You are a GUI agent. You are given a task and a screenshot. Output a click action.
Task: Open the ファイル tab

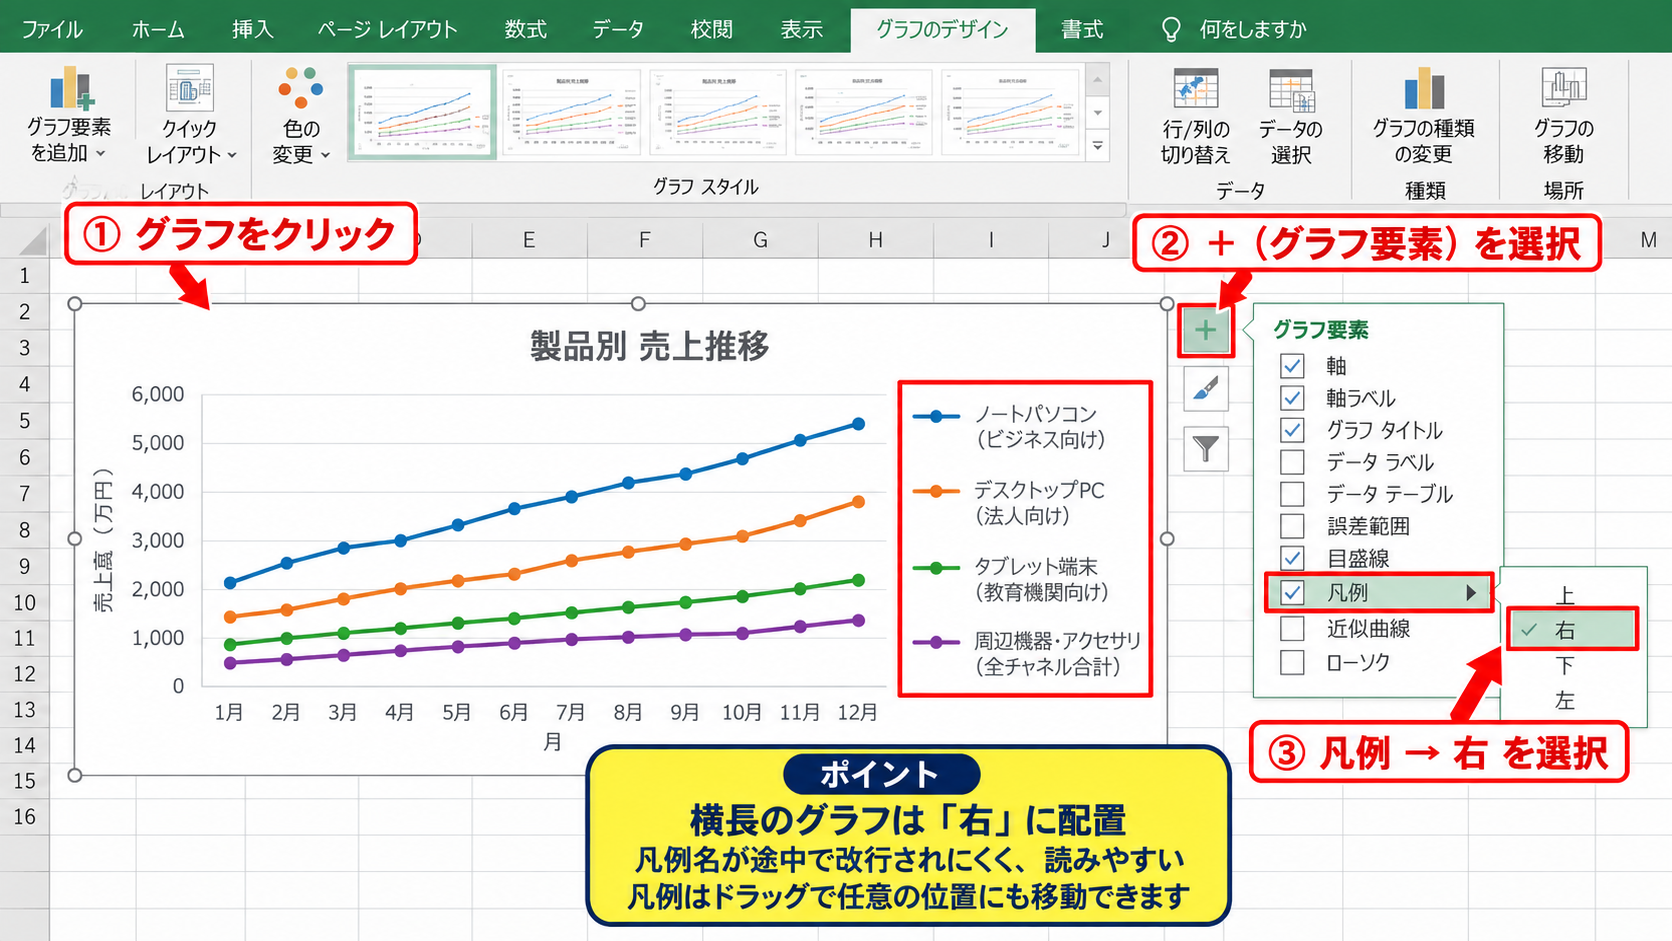(x=52, y=29)
